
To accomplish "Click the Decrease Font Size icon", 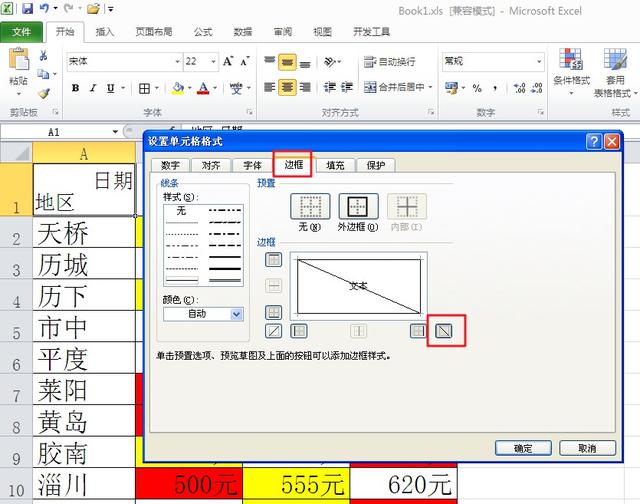I will 245,61.
